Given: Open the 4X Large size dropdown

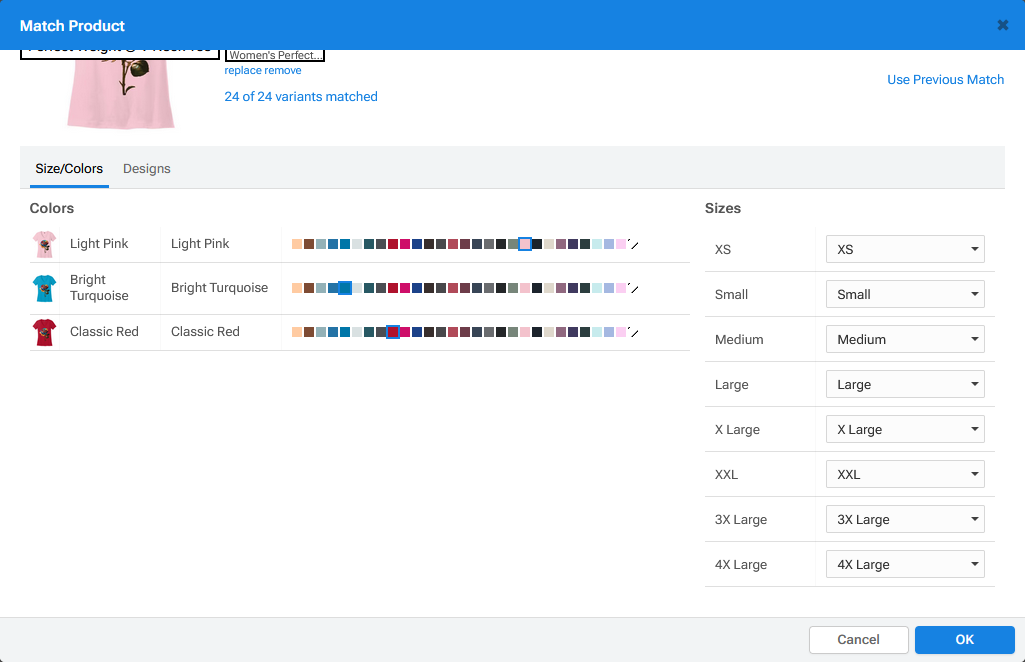Looking at the screenshot, I should pyautogui.click(x=904, y=564).
